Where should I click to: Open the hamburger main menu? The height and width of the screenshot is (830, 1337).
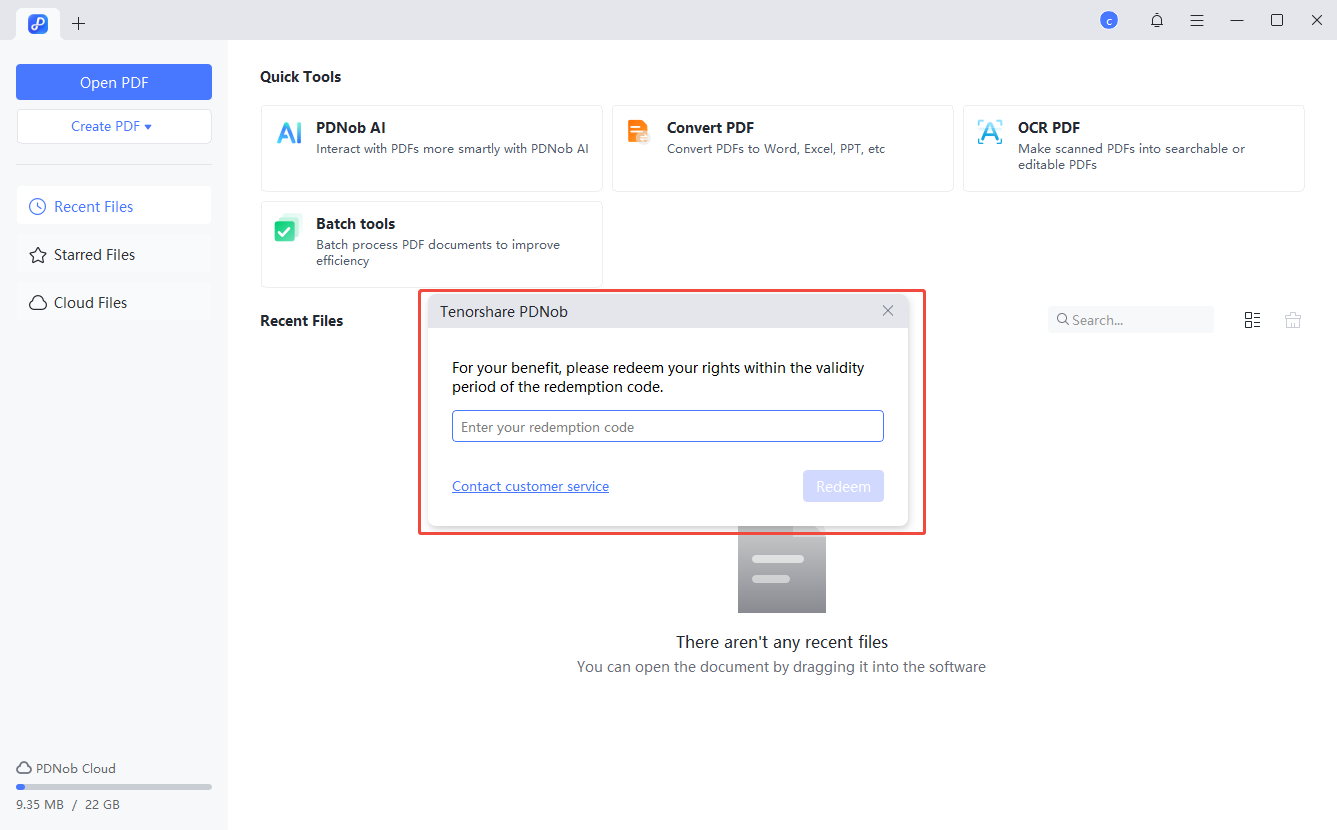tap(1196, 20)
